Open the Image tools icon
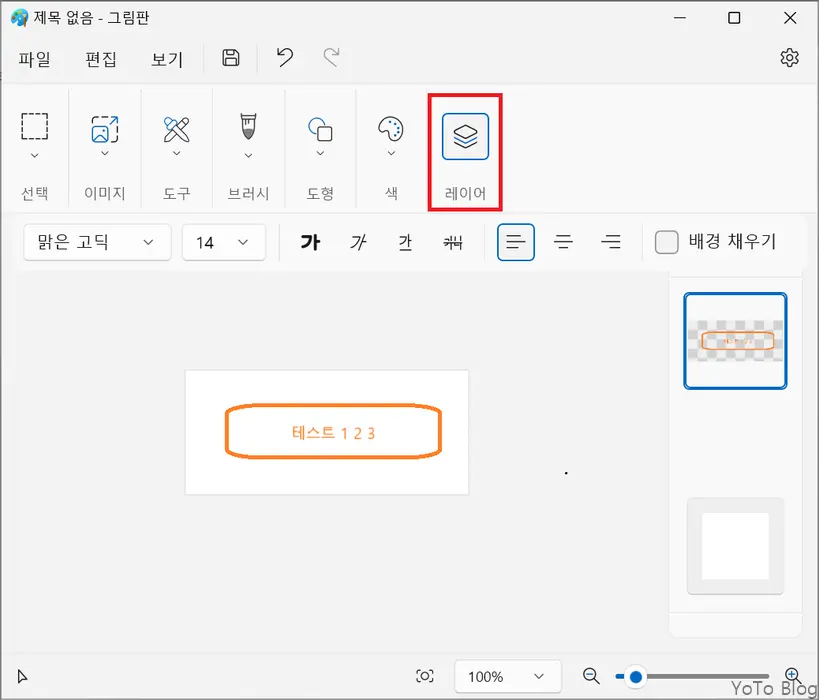 tap(104, 128)
